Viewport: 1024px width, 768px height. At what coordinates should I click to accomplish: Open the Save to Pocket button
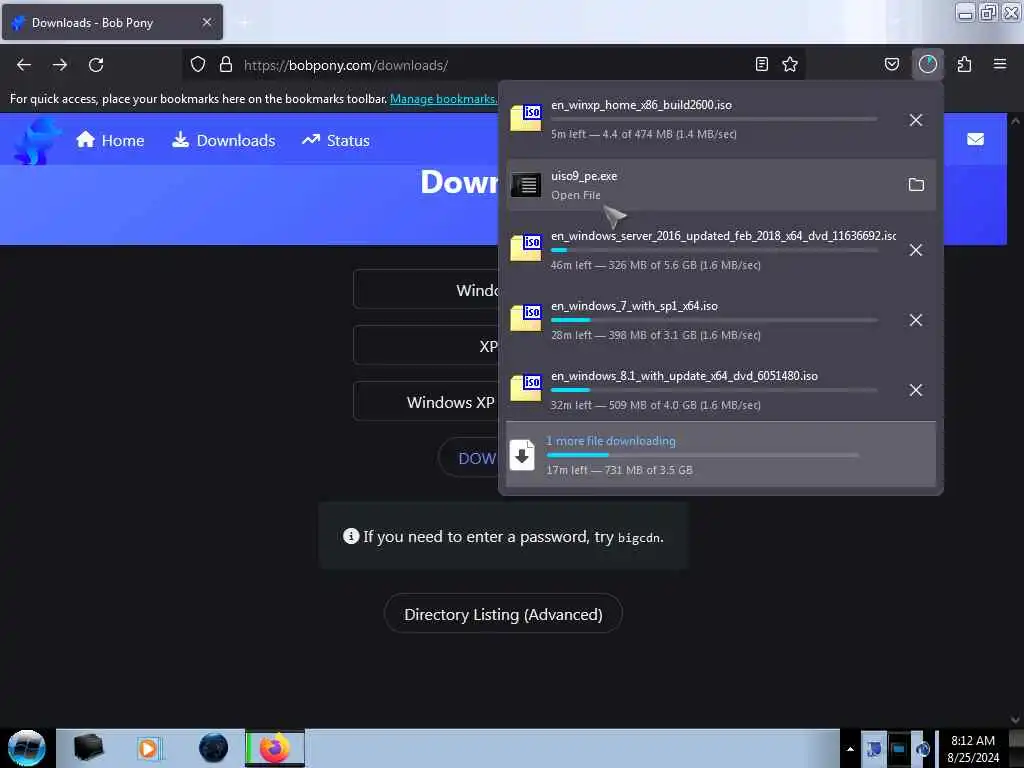tap(892, 64)
